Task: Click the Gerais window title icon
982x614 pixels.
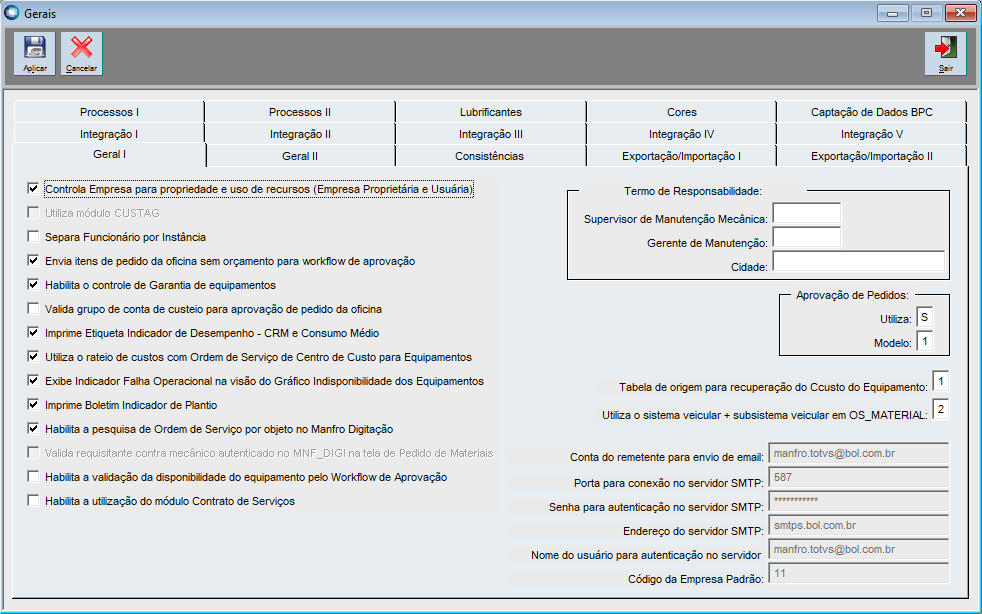Action: click(11, 13)
